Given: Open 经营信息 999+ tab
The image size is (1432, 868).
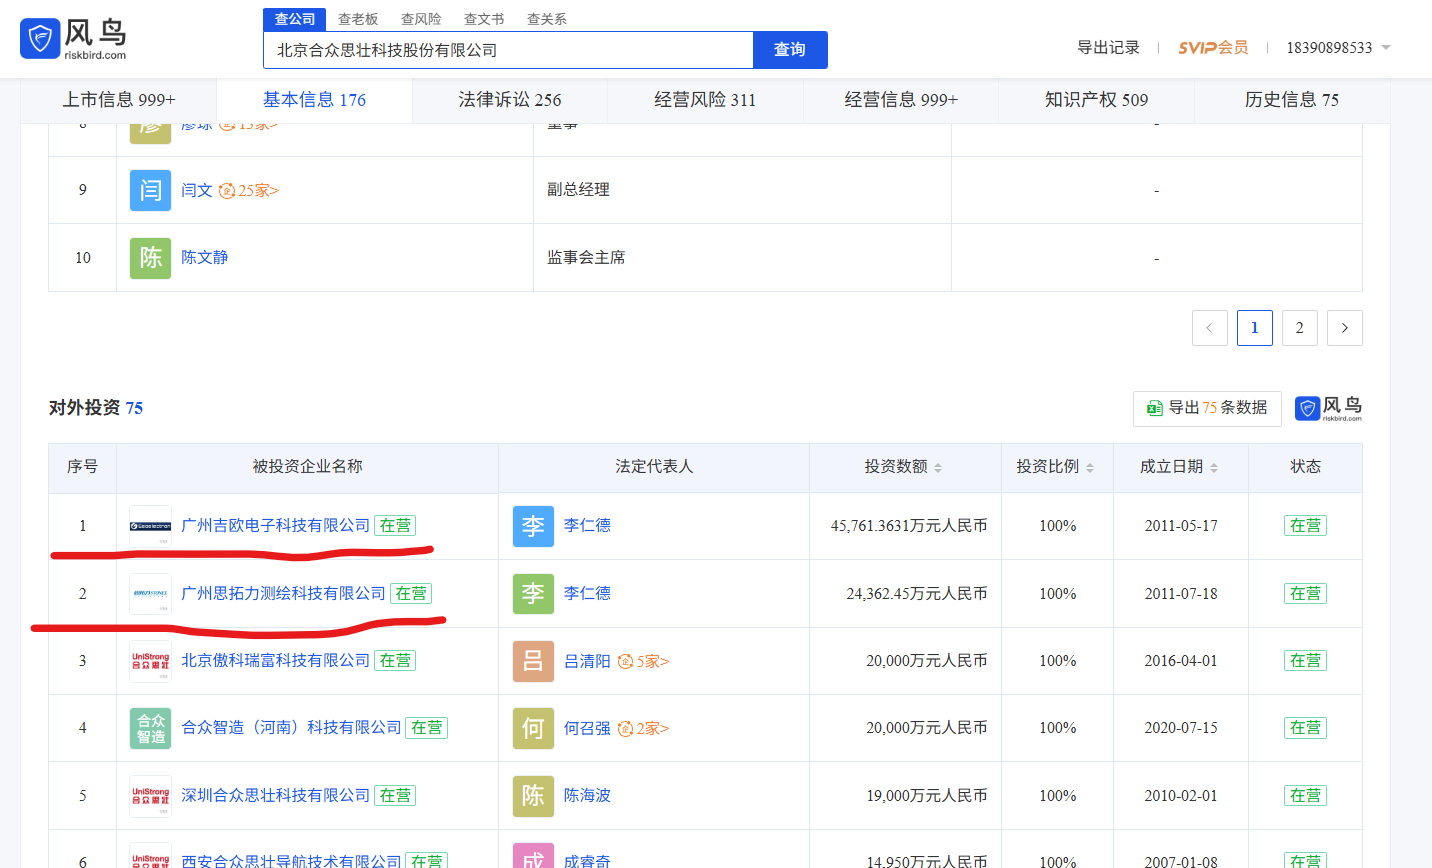Looking at the screenshot, I should 901,100.
